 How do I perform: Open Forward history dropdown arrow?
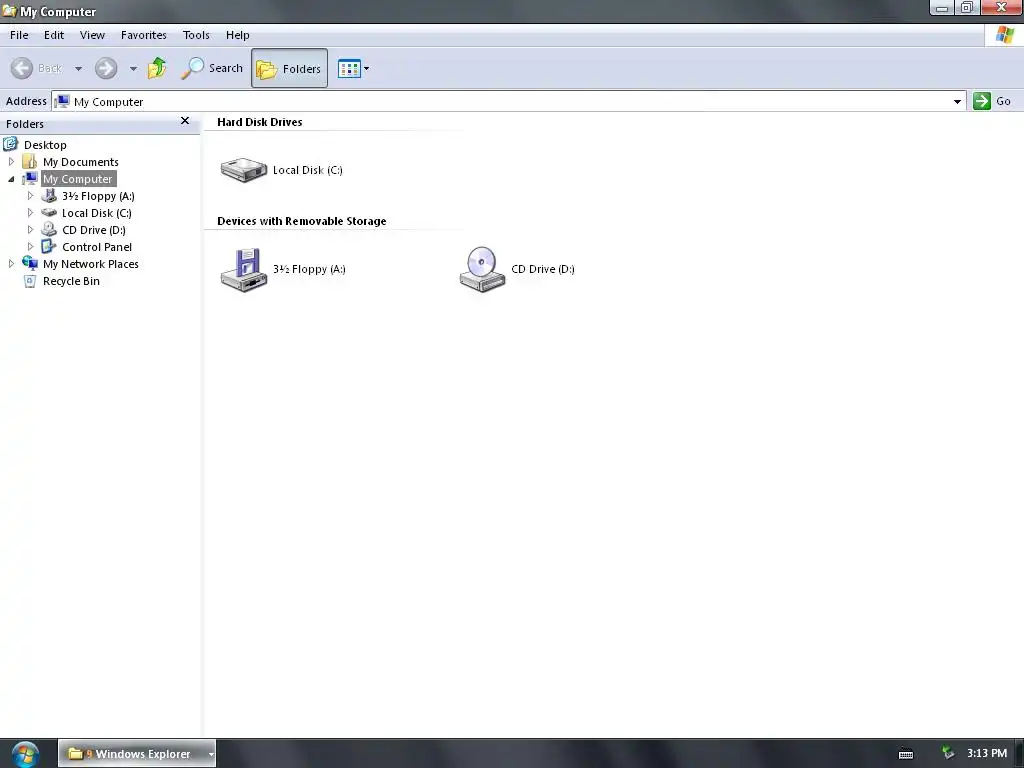pyautogui.click(x=133, y=68)
